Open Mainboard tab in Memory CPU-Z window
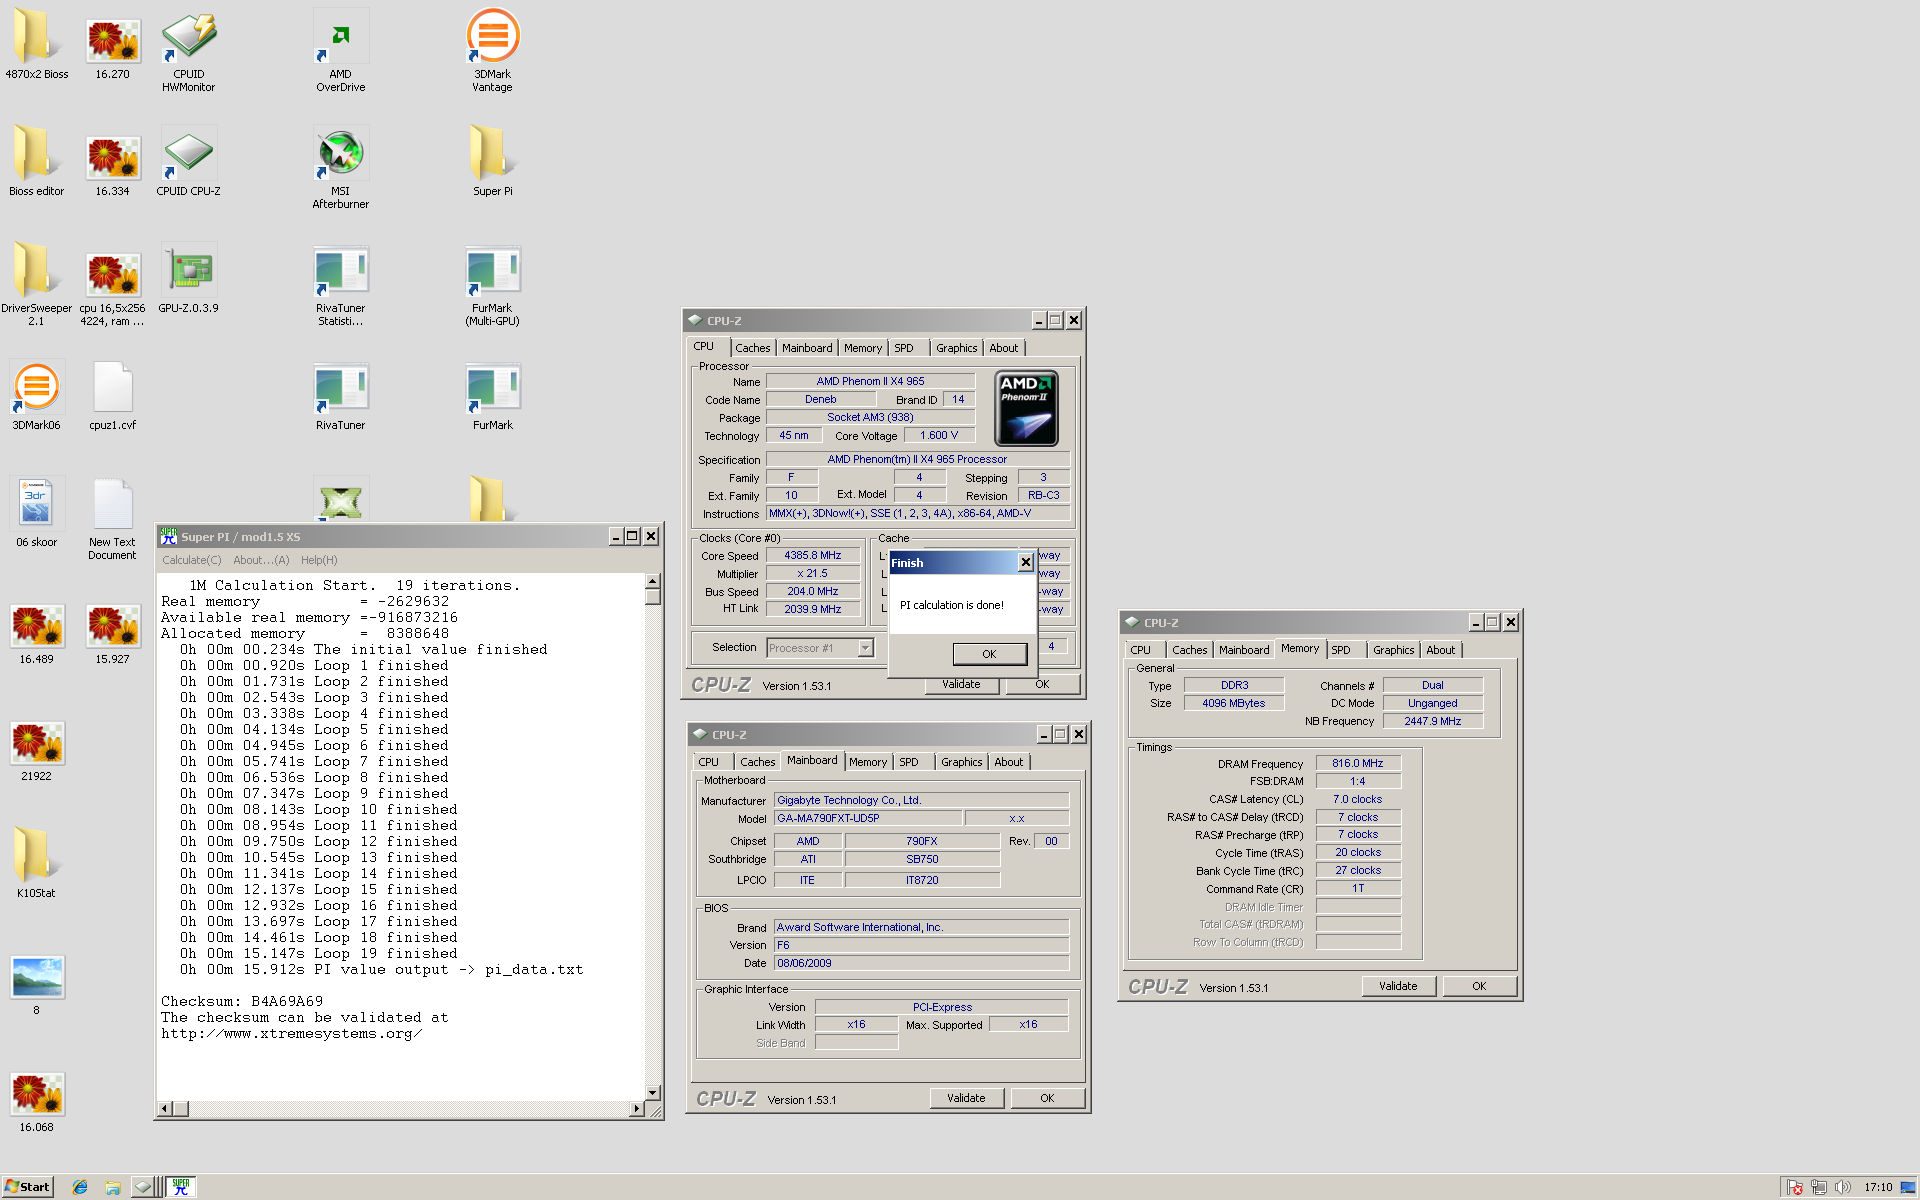Viewport: 1920px width, 1200px height. pyautogui.click(x=1244, y=651)
